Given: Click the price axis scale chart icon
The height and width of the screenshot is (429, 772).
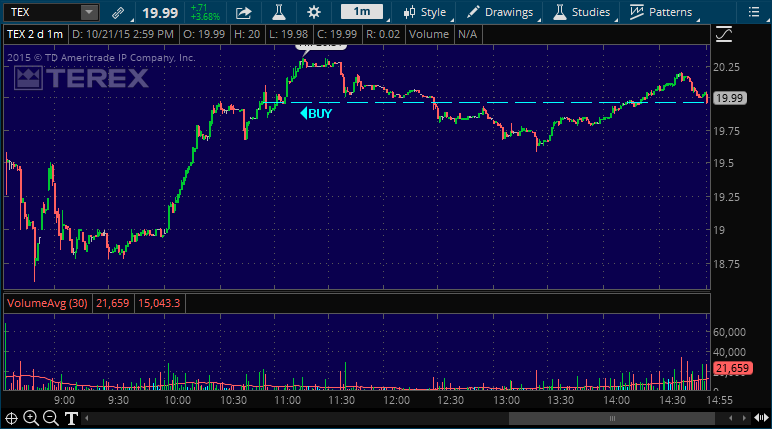Looking at the screenshot, I should [724, 33].
